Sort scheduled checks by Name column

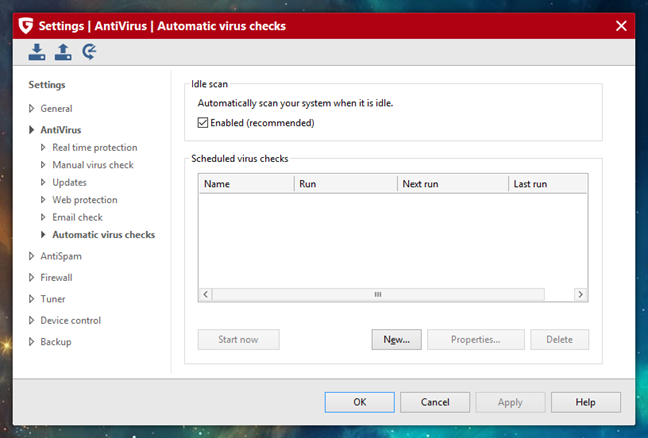pyautogui.click(x=246, y=184)
